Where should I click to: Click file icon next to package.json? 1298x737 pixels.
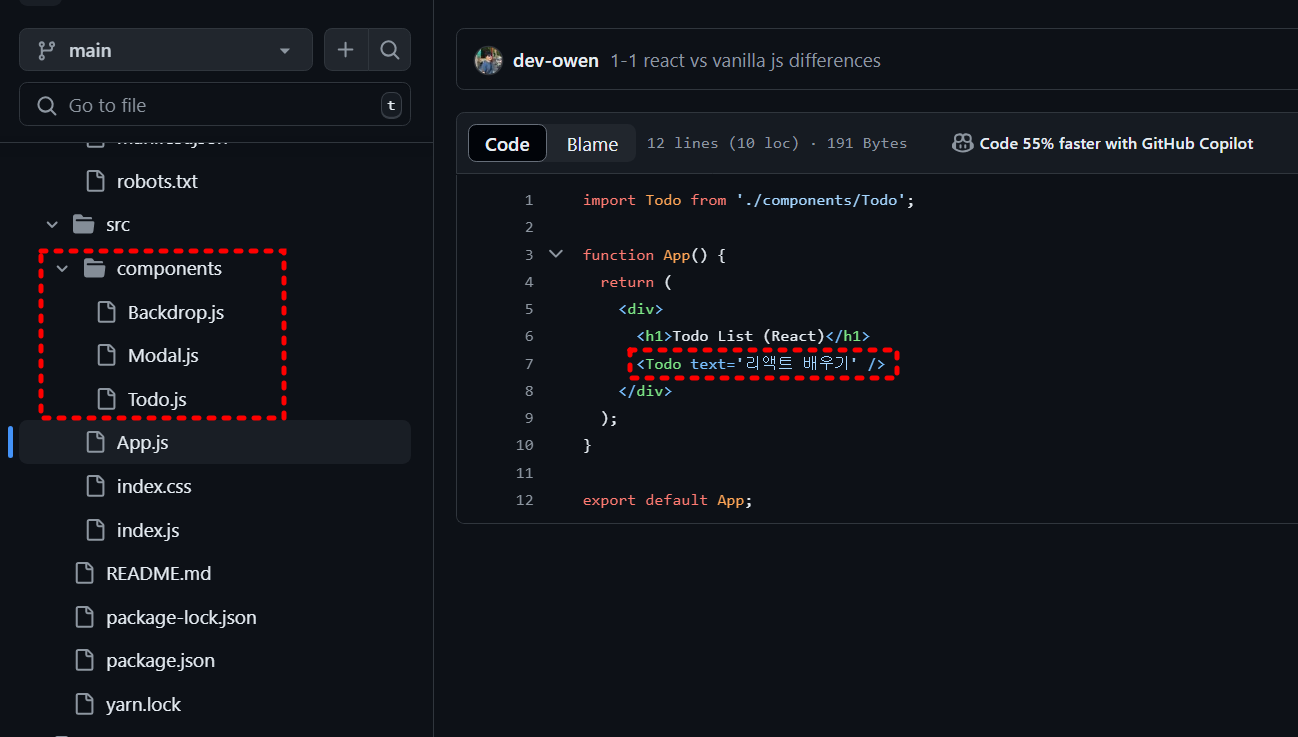point(85,660)
